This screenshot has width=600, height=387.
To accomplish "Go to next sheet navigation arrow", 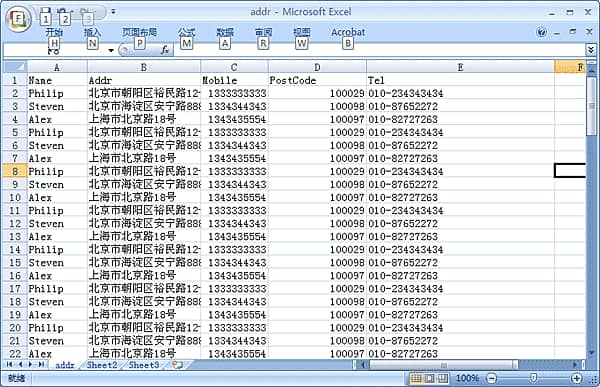I will click(30, 364).
